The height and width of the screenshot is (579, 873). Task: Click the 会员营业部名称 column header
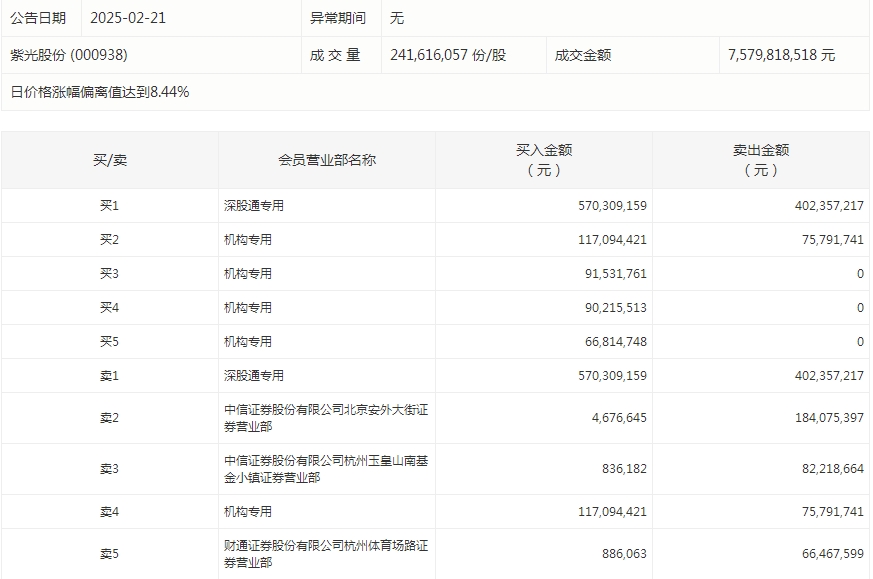pos(327,160)
